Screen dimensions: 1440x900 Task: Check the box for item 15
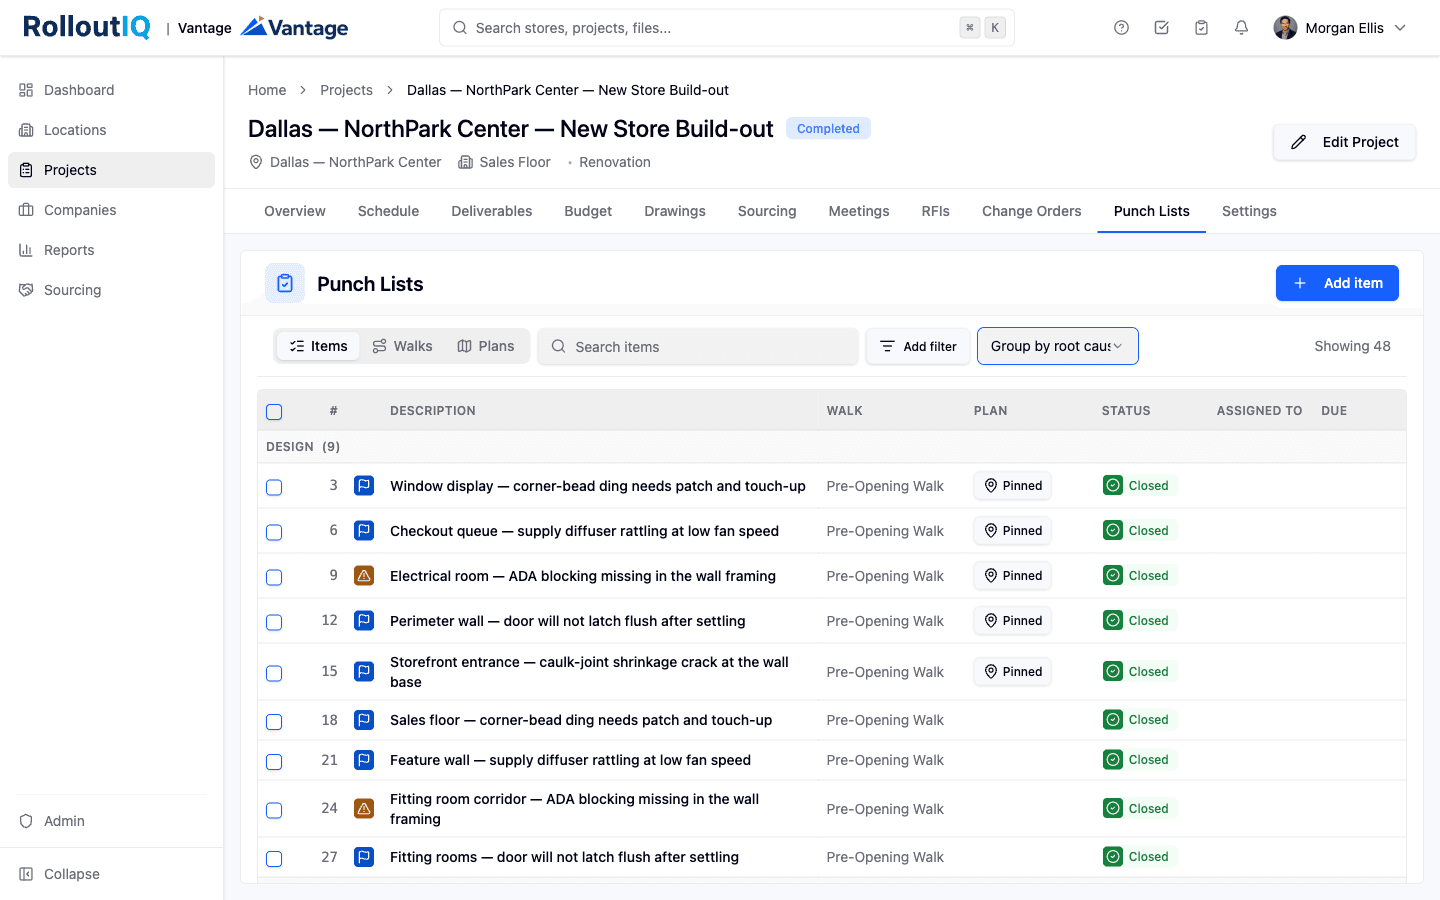point(274,673)
